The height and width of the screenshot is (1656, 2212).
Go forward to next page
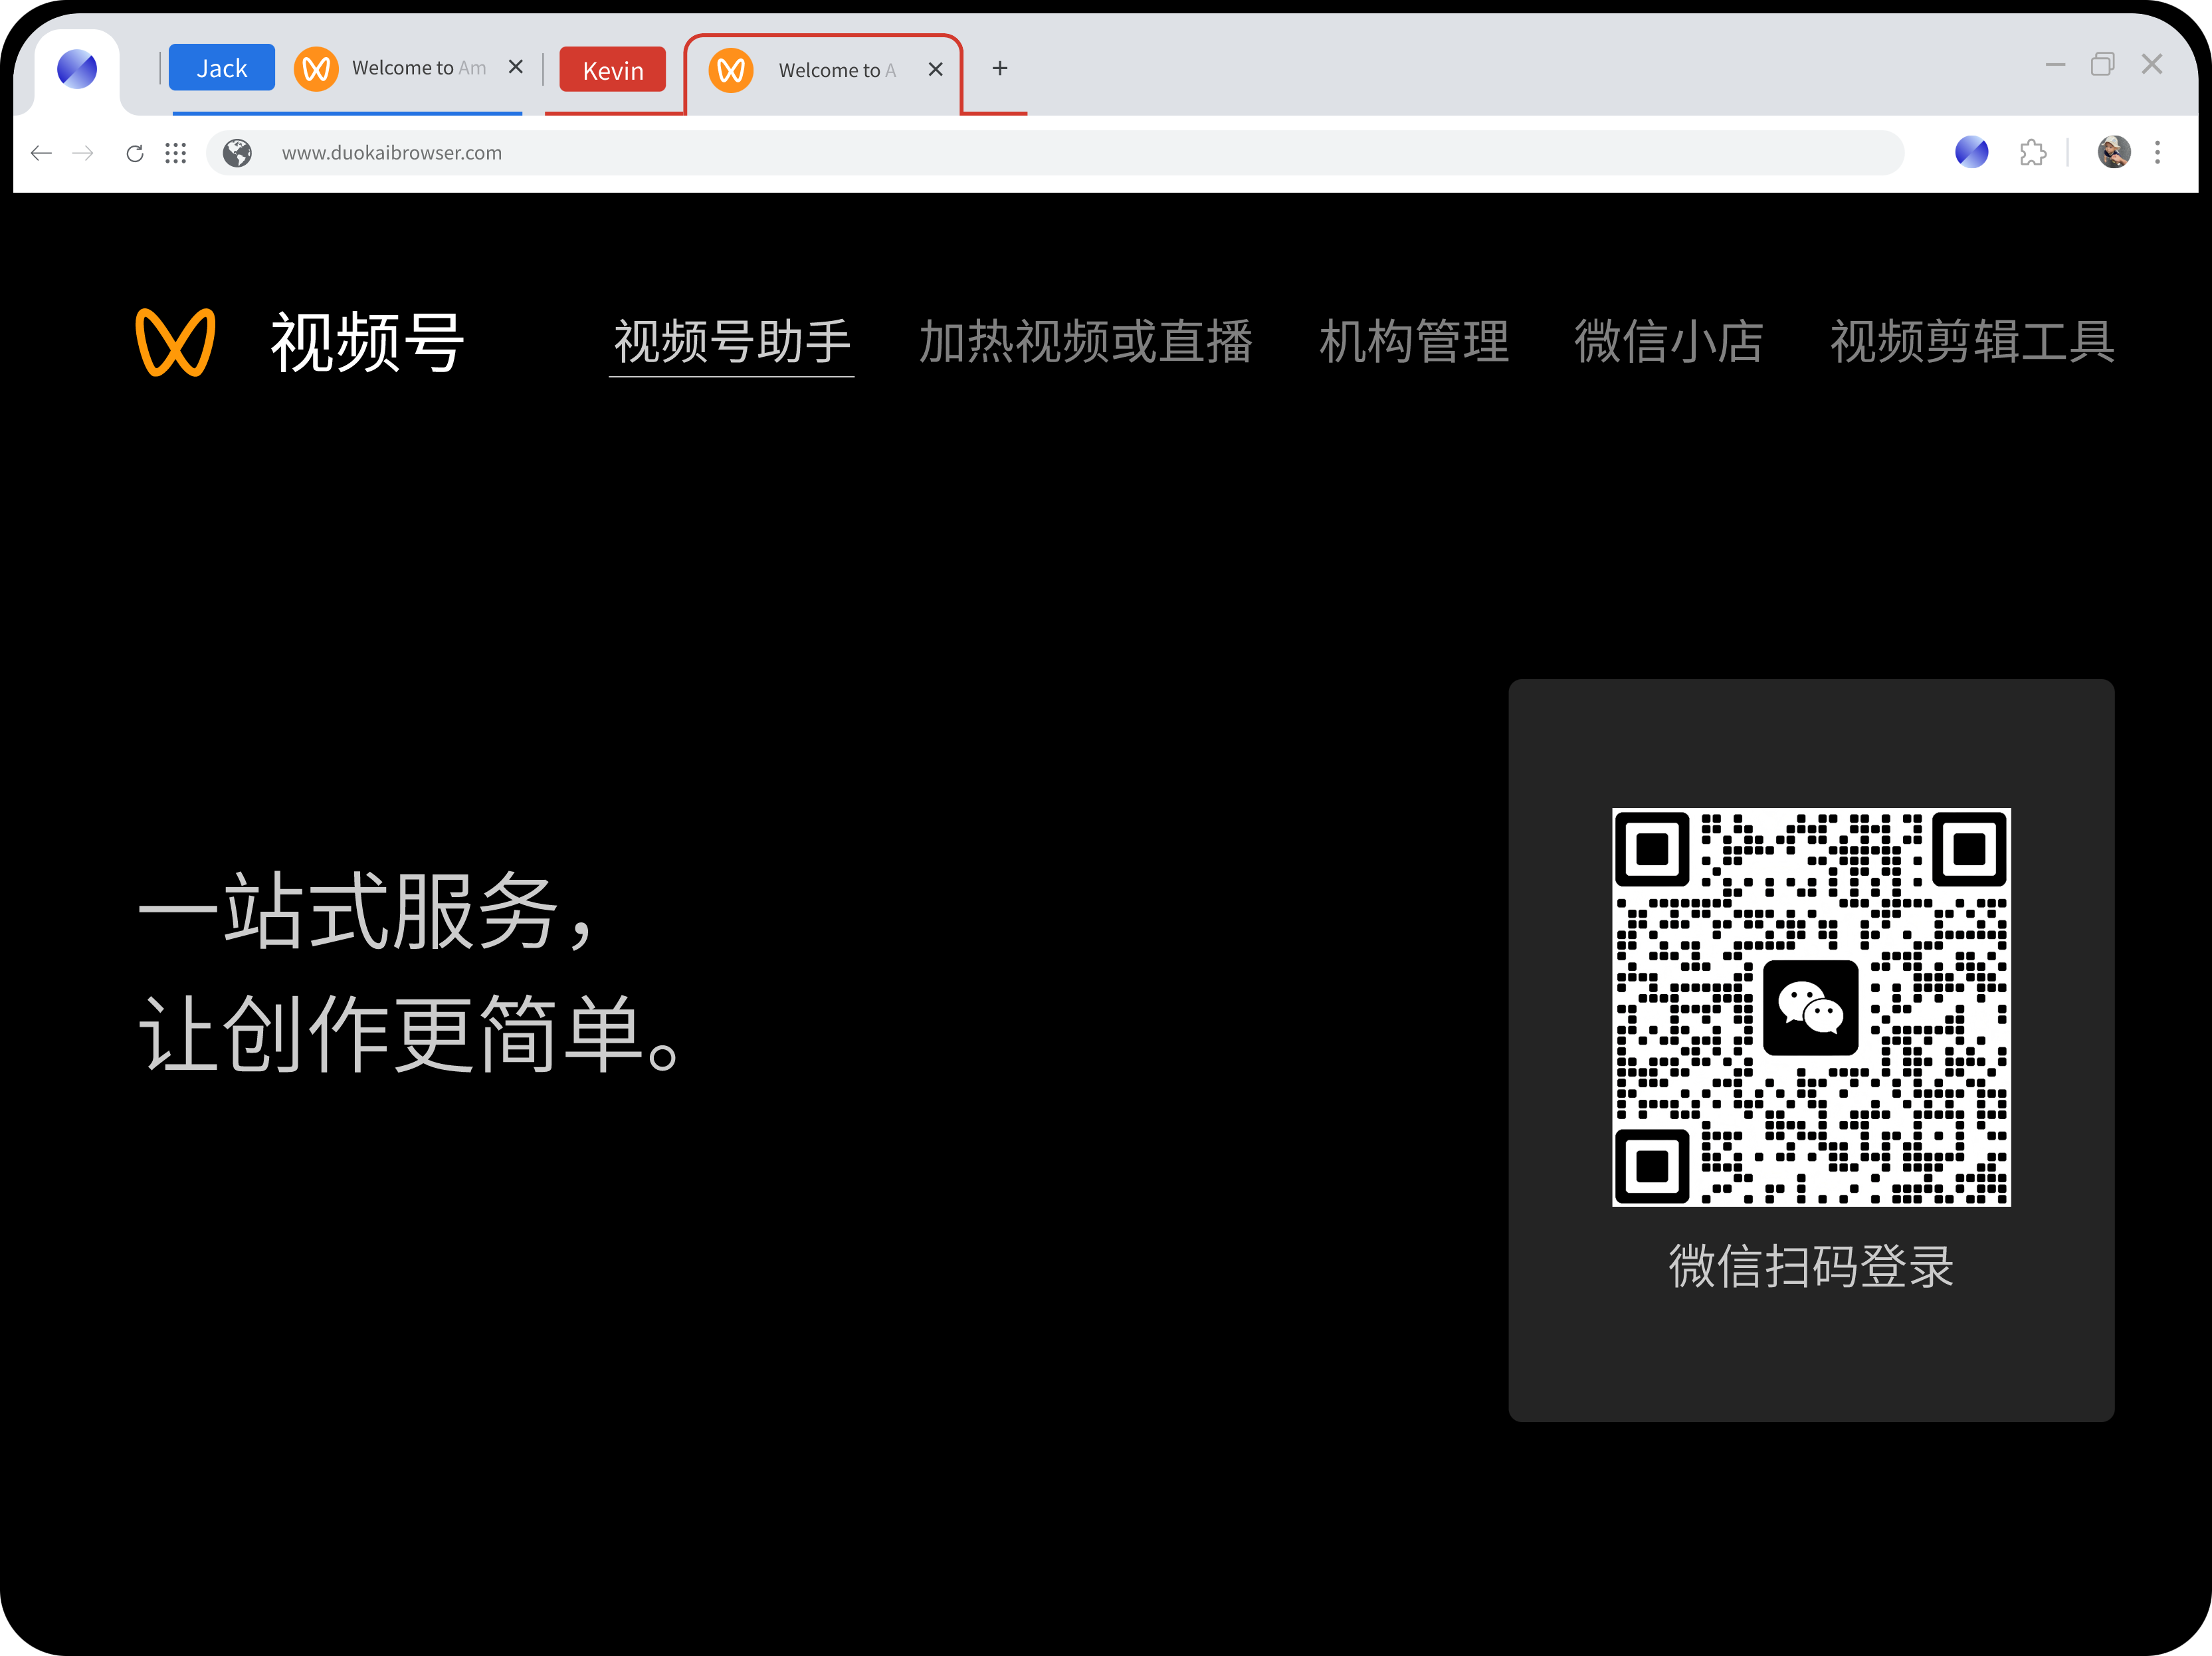tap(84, 153)
